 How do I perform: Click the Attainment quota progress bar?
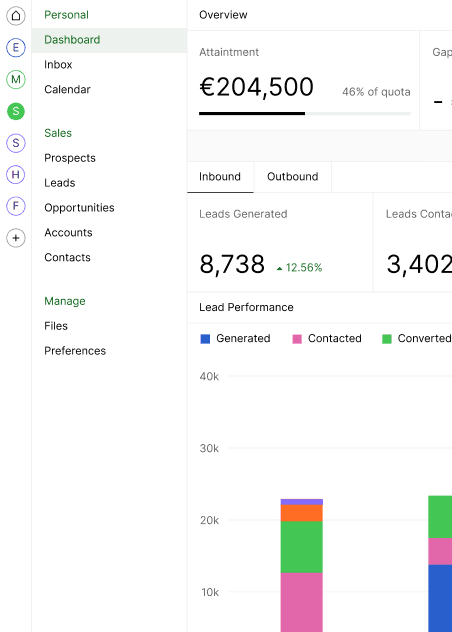coord(305,114)
